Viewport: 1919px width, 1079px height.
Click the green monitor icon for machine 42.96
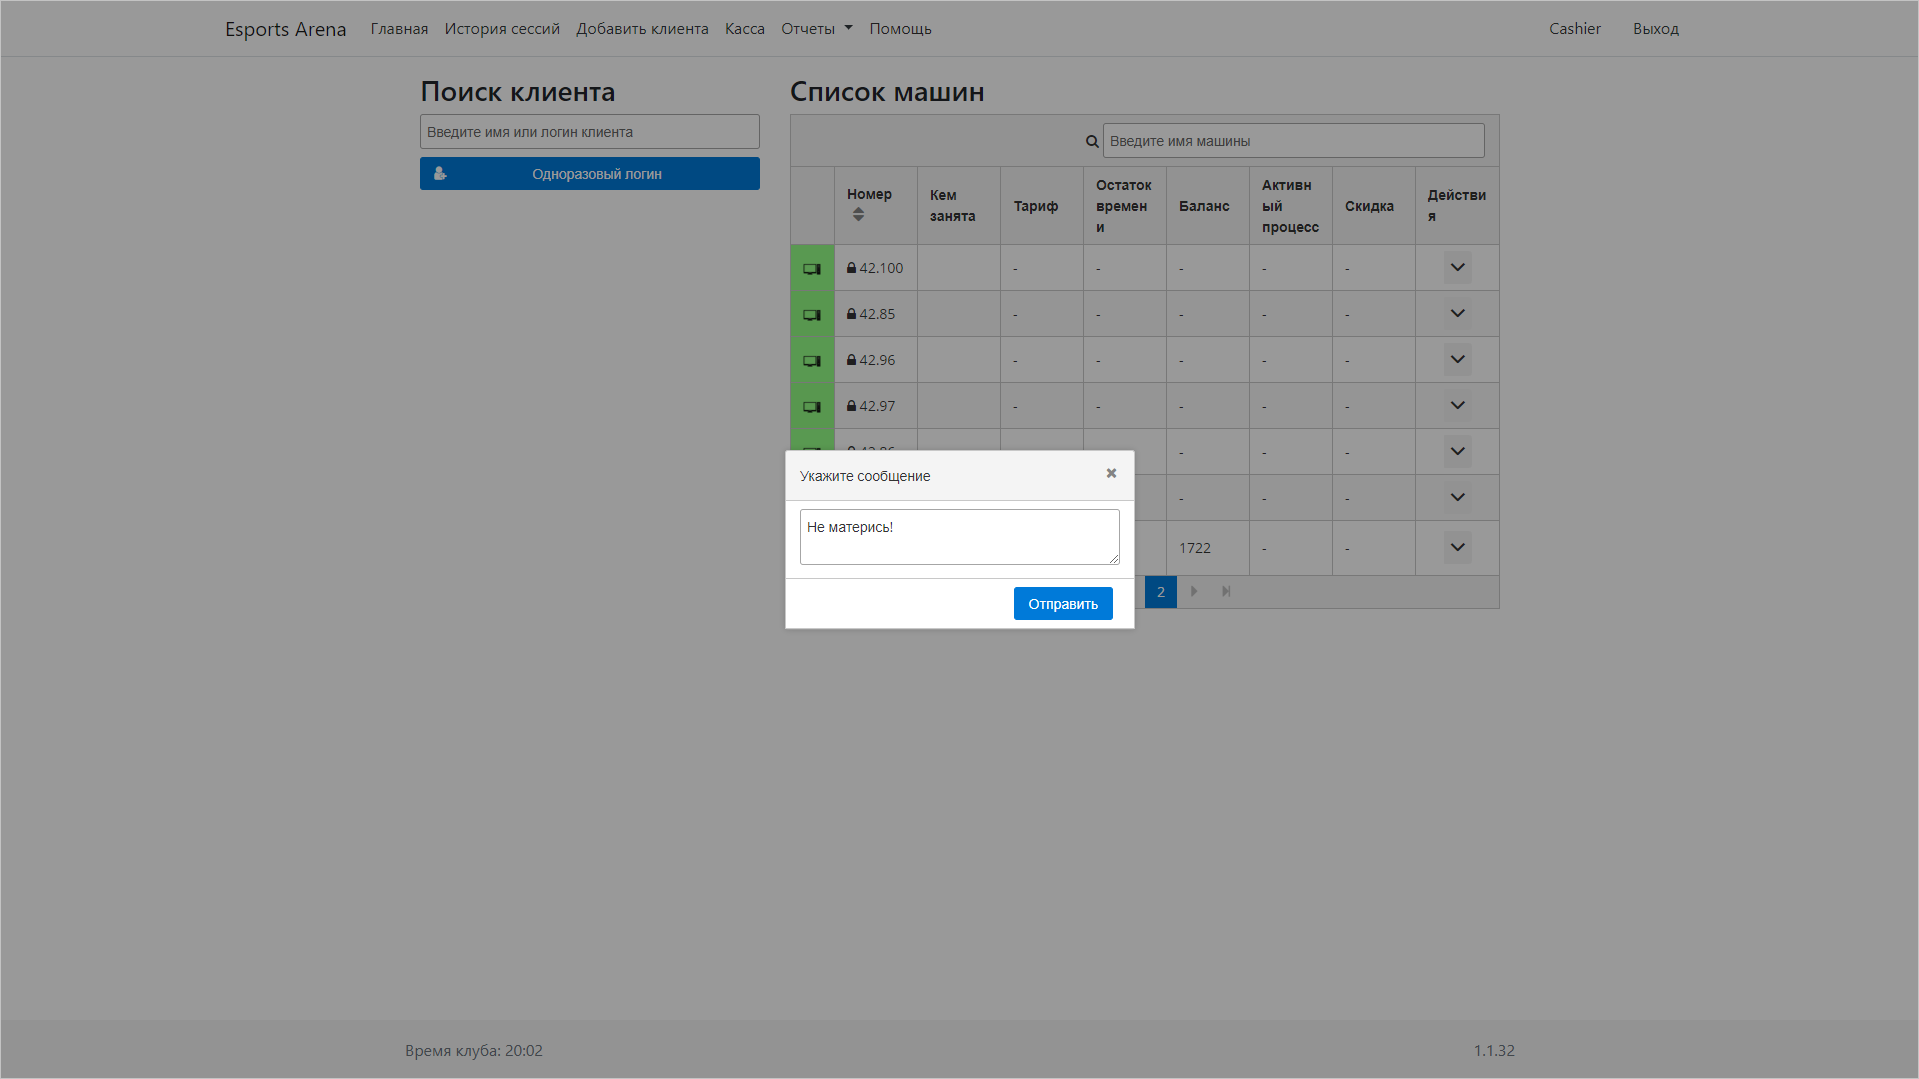(x=812, y=361)
